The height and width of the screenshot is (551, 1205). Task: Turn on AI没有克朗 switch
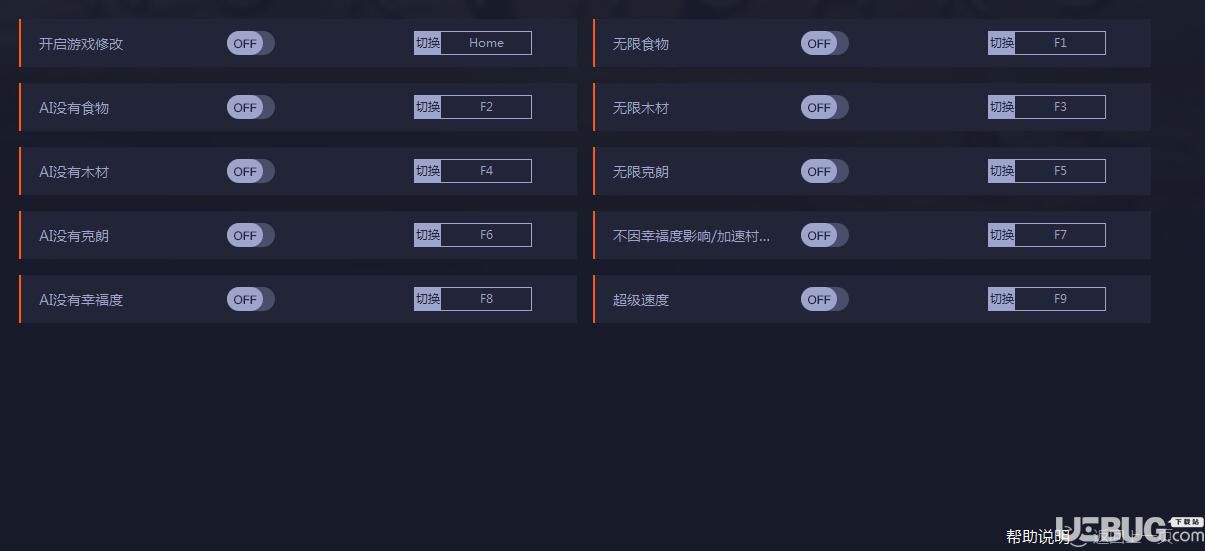click(x=250, y=235)
